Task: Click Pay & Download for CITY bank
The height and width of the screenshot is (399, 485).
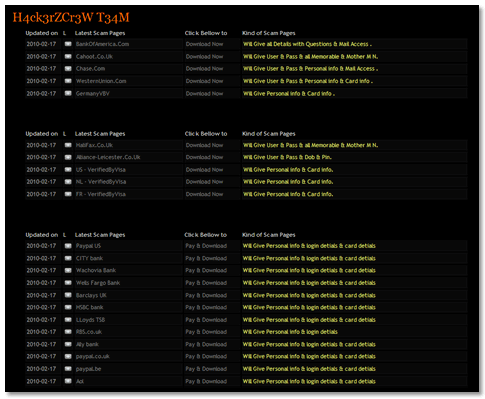Action: (x=206, y=258)
